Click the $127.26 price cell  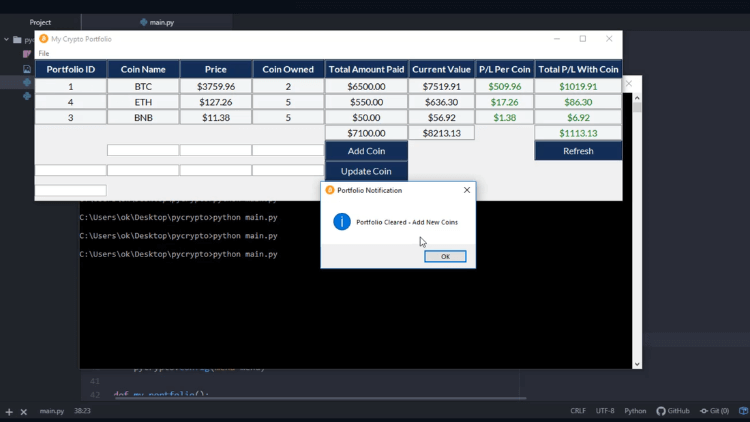216,102
